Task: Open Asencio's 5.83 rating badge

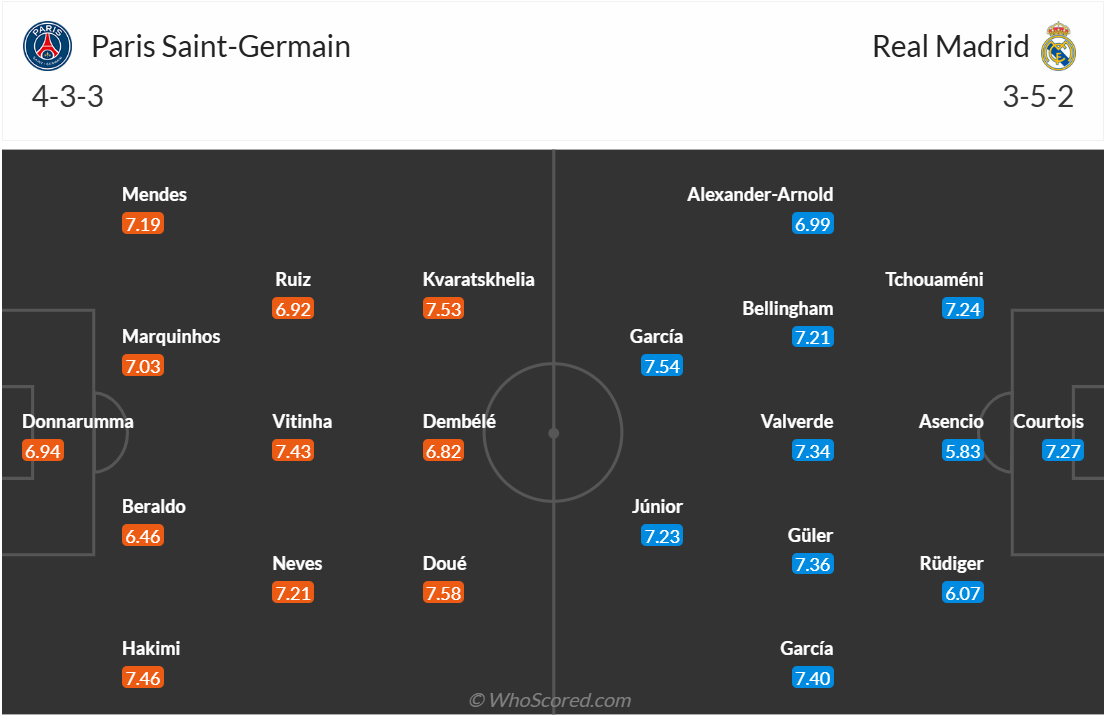Action: (963, 450)
